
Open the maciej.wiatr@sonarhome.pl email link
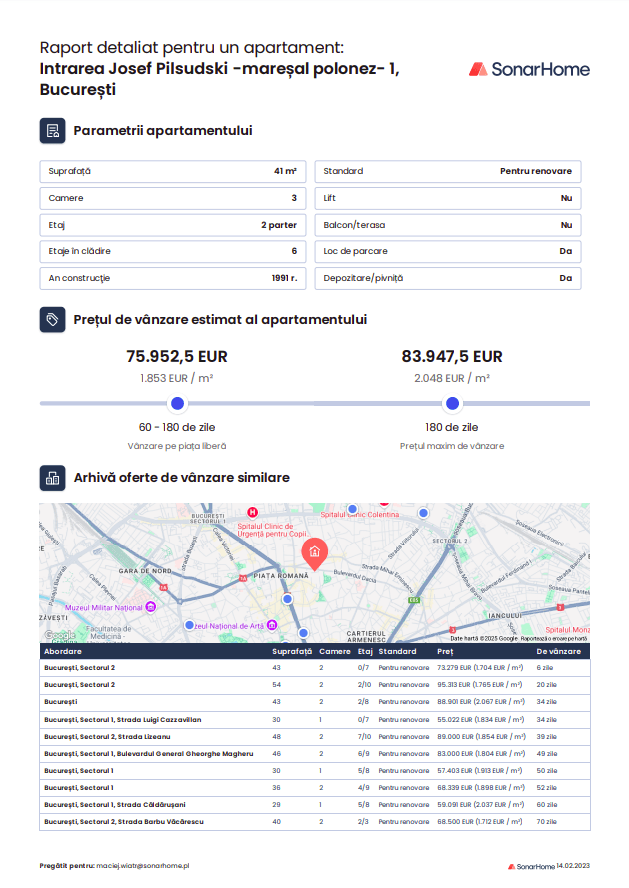tap(143, 866)
